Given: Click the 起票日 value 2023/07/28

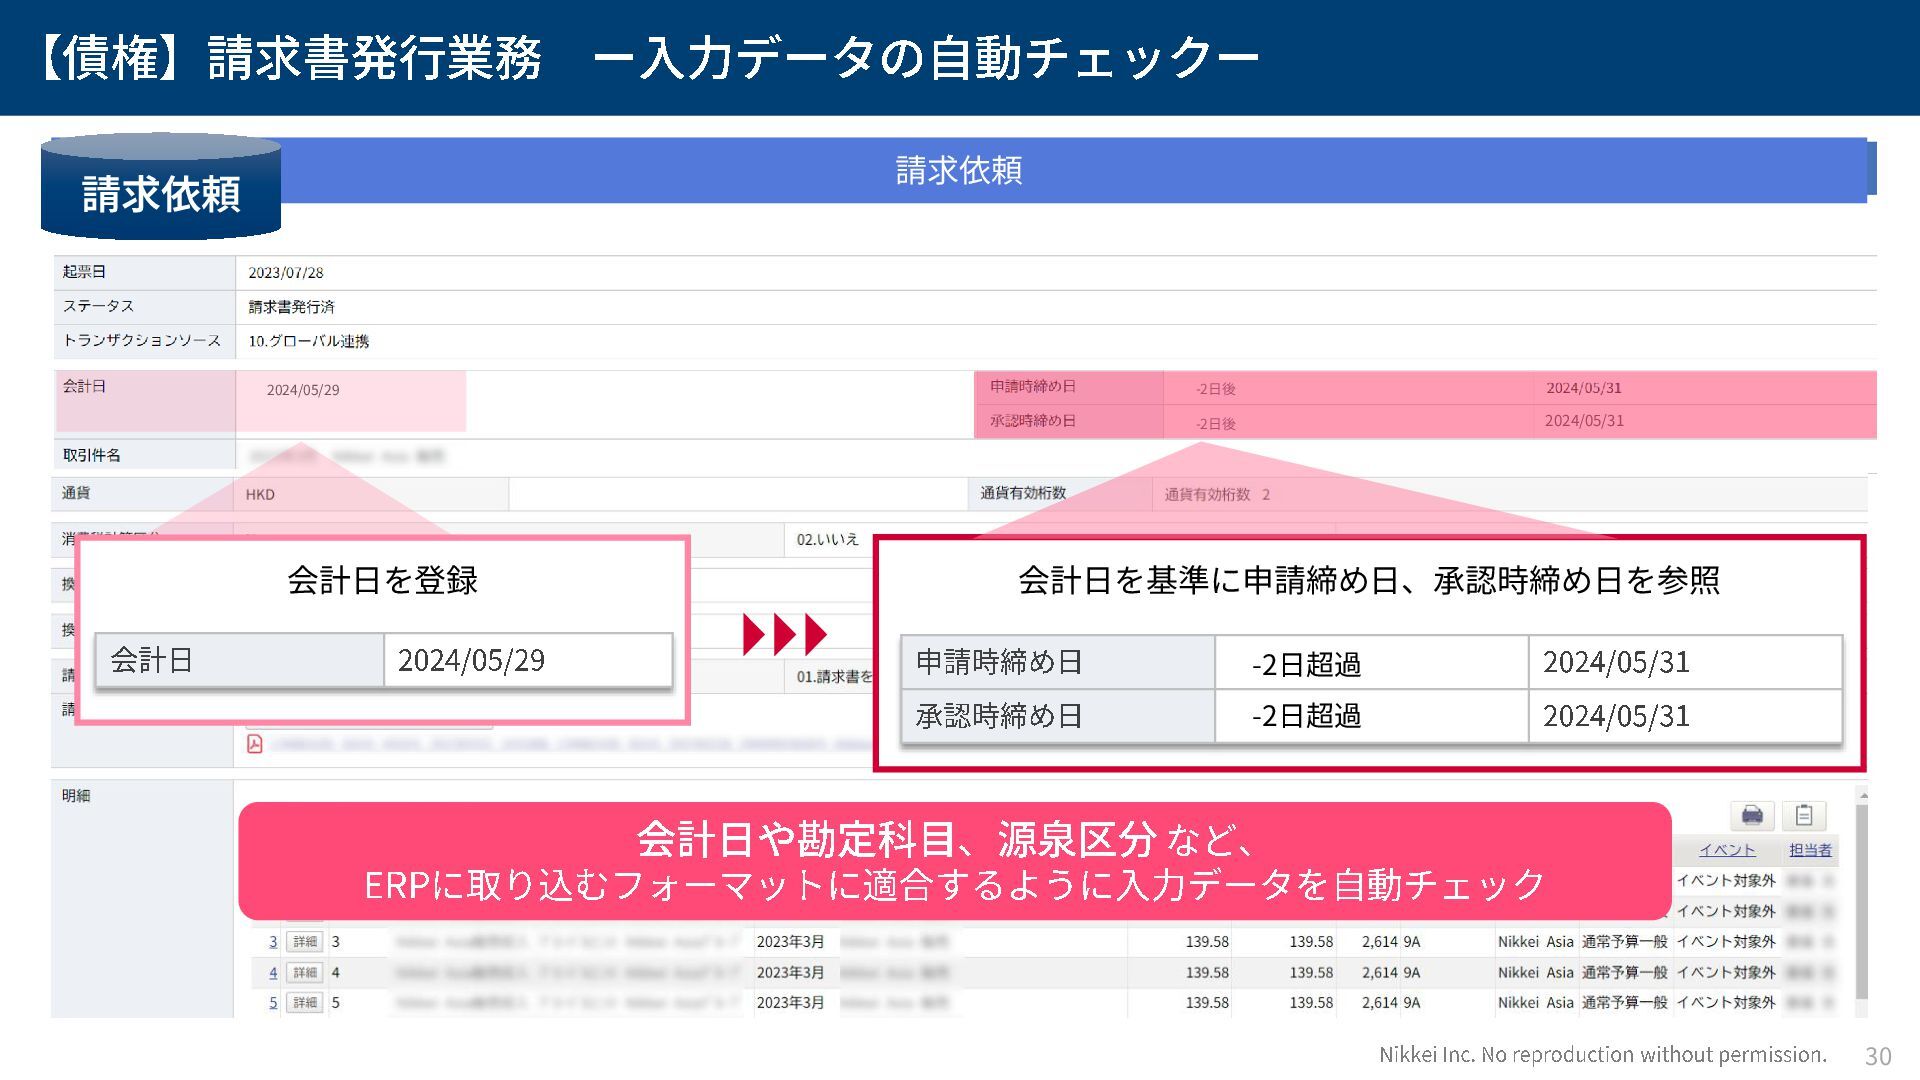Looking at the screenshot, I should pos(286,273).
